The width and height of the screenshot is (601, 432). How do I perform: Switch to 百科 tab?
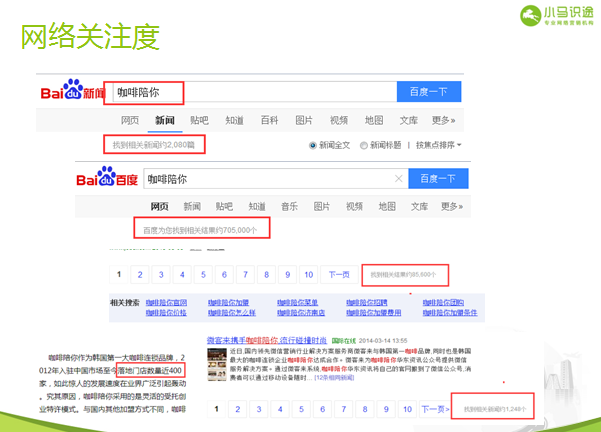(269, 120)
